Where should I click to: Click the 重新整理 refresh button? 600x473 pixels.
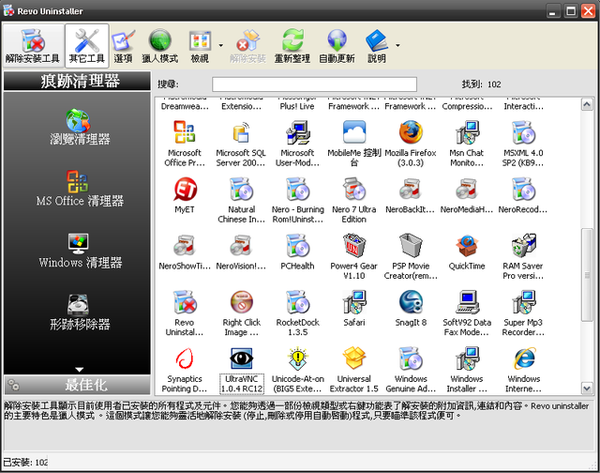click(x=292, y=46)
